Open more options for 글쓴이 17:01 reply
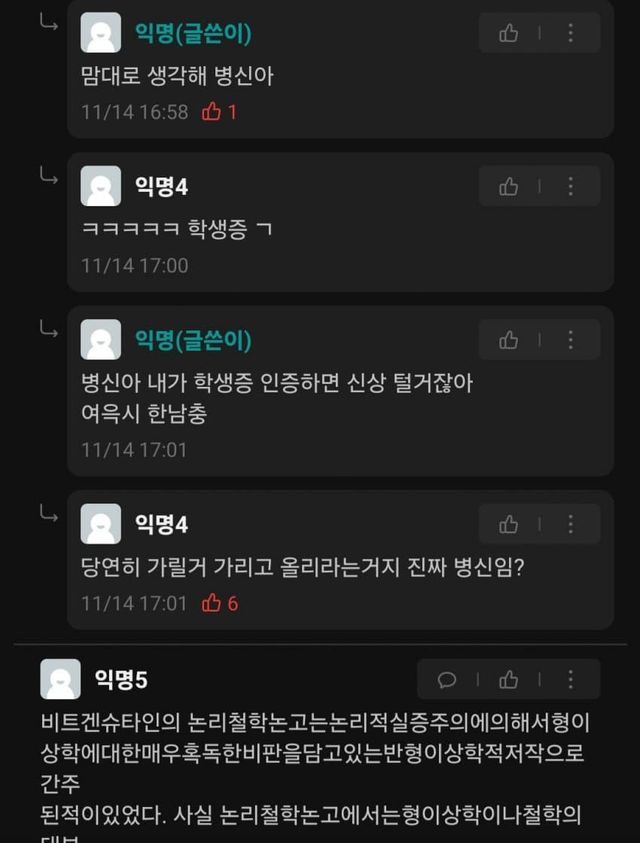640x843 pixels. [x=571, y=340]
